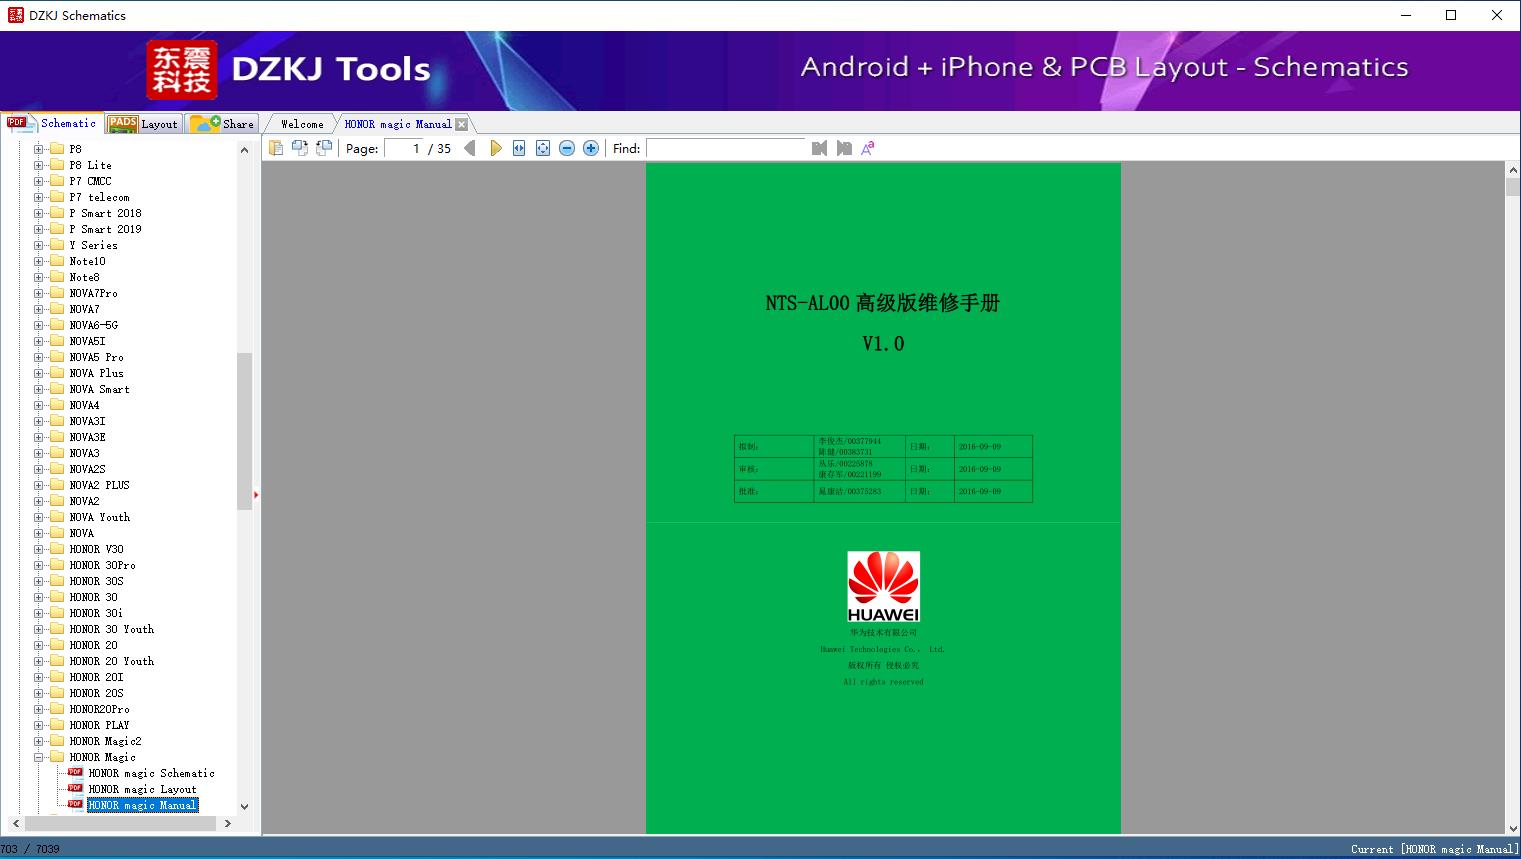1521x859 pixels.
Task: Expand the HONOR20Pro tree node
Action: point(39,709)
